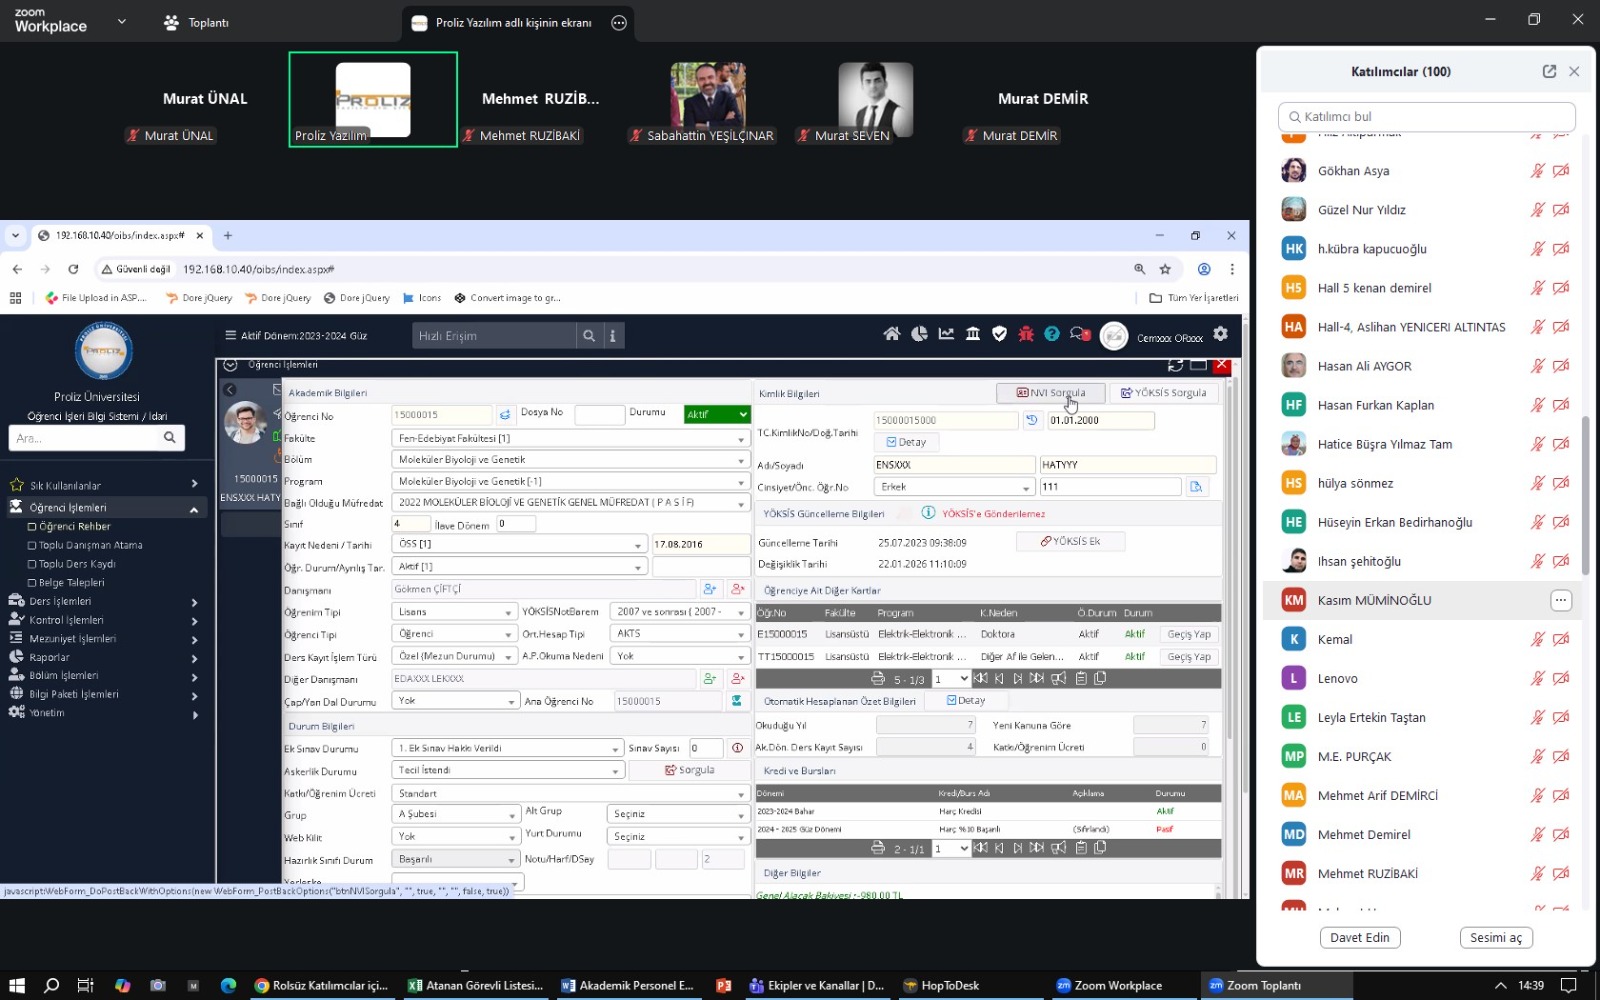Image resolution: width=1600 pixels, height=1000 pixels.
Task: Switch to the Toplantı tab
Action: pos(197,22)
